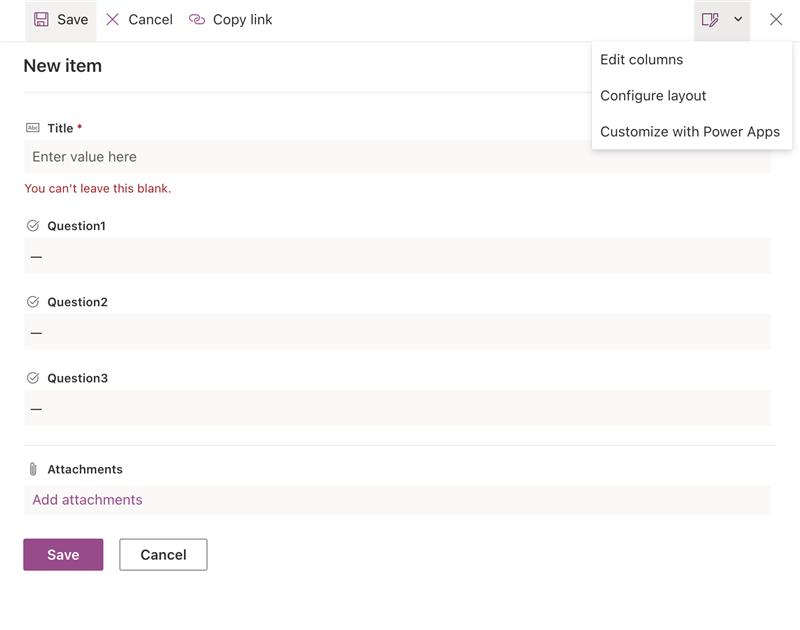800x630 pixels.
Task: Click the floppy disk Save icon in toolbar
Action: tap(41, 19)
